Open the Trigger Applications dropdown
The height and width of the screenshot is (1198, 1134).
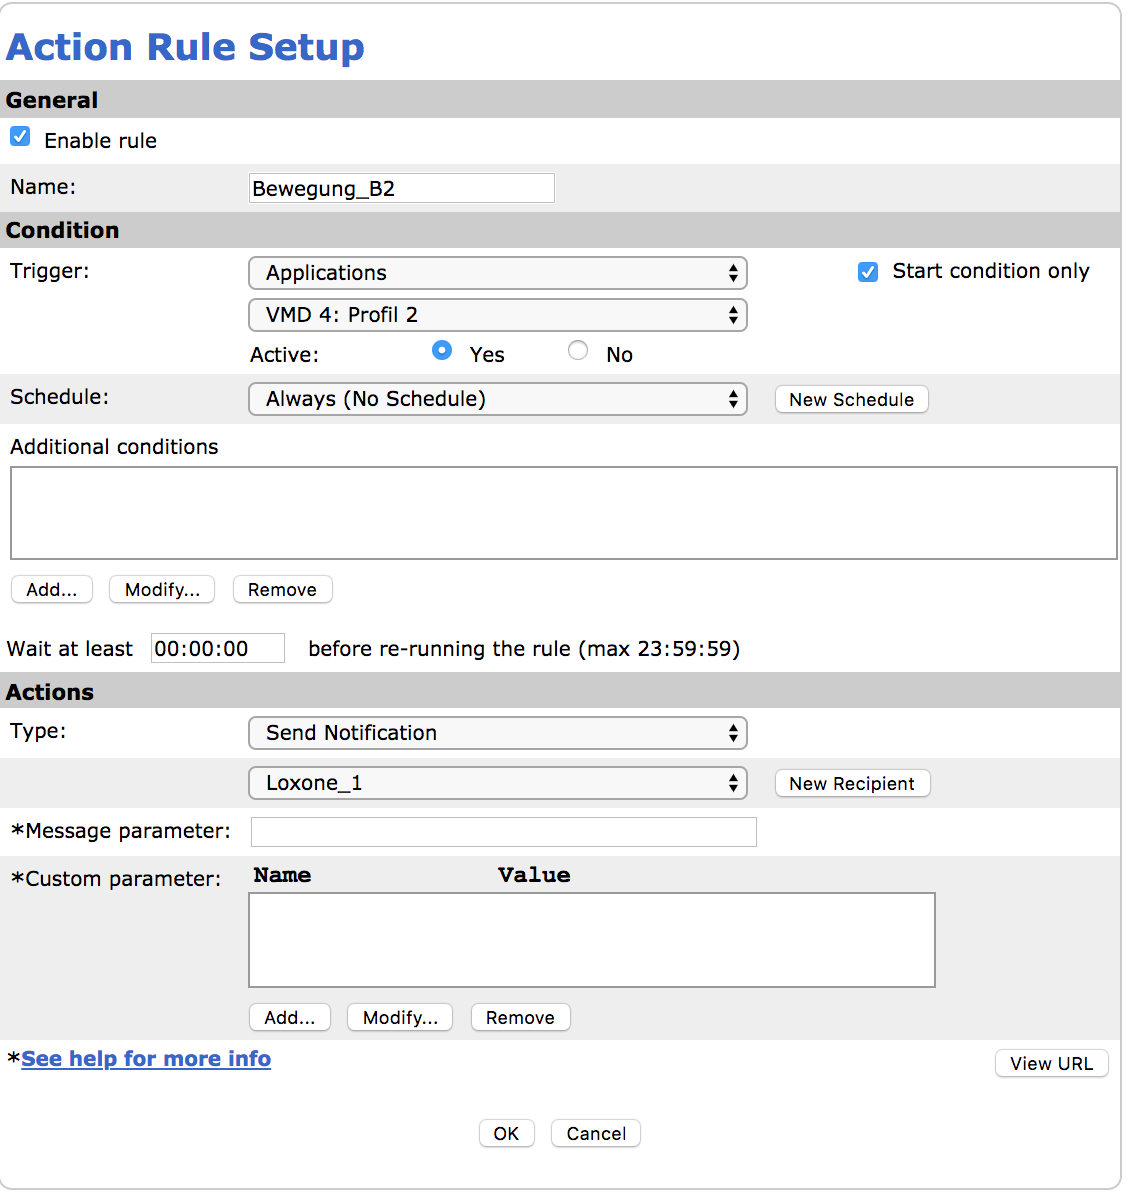point(497,273)
